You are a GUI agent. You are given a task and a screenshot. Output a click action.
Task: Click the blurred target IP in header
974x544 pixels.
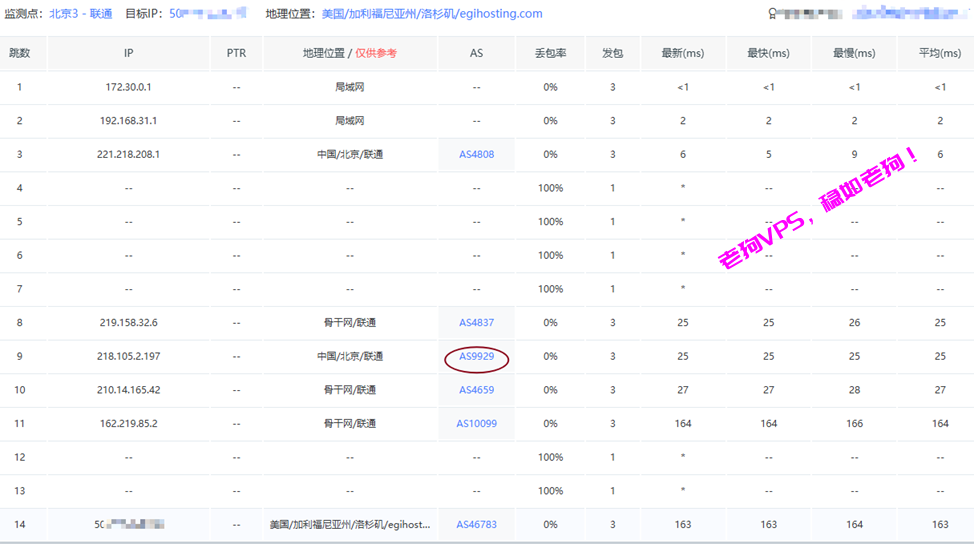pyautogui.click(x=207, y=14)
